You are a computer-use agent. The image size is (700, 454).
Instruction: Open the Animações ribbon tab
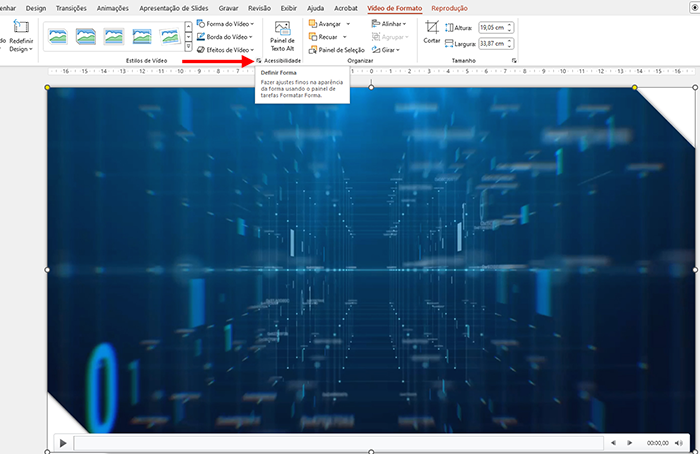[x=119, y=8]
